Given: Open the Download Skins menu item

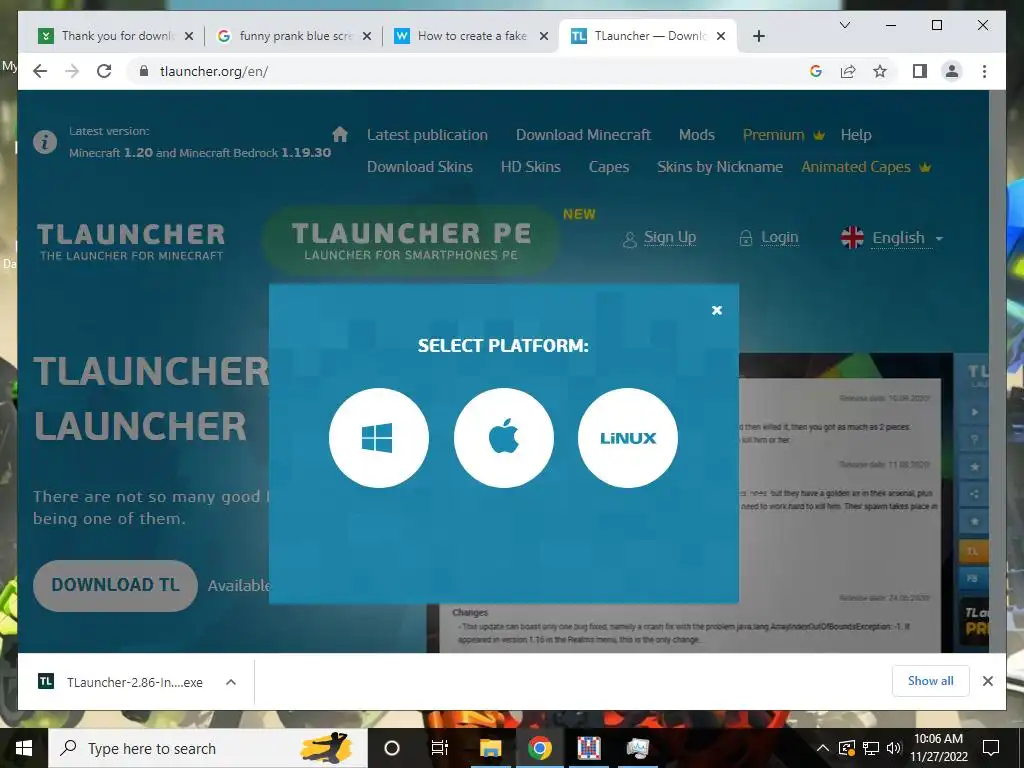Looking at the screenshot, I should 420,167.
